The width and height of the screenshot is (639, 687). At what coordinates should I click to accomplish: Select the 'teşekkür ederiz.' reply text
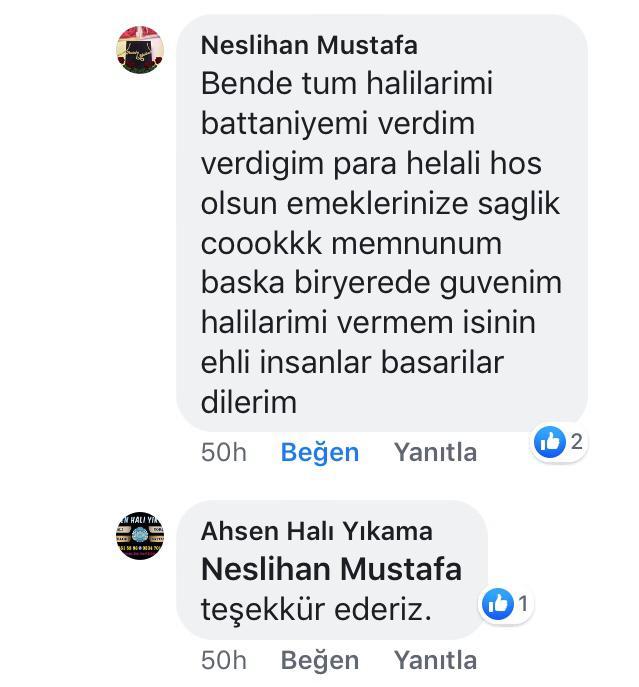click(x=316, y=610)
